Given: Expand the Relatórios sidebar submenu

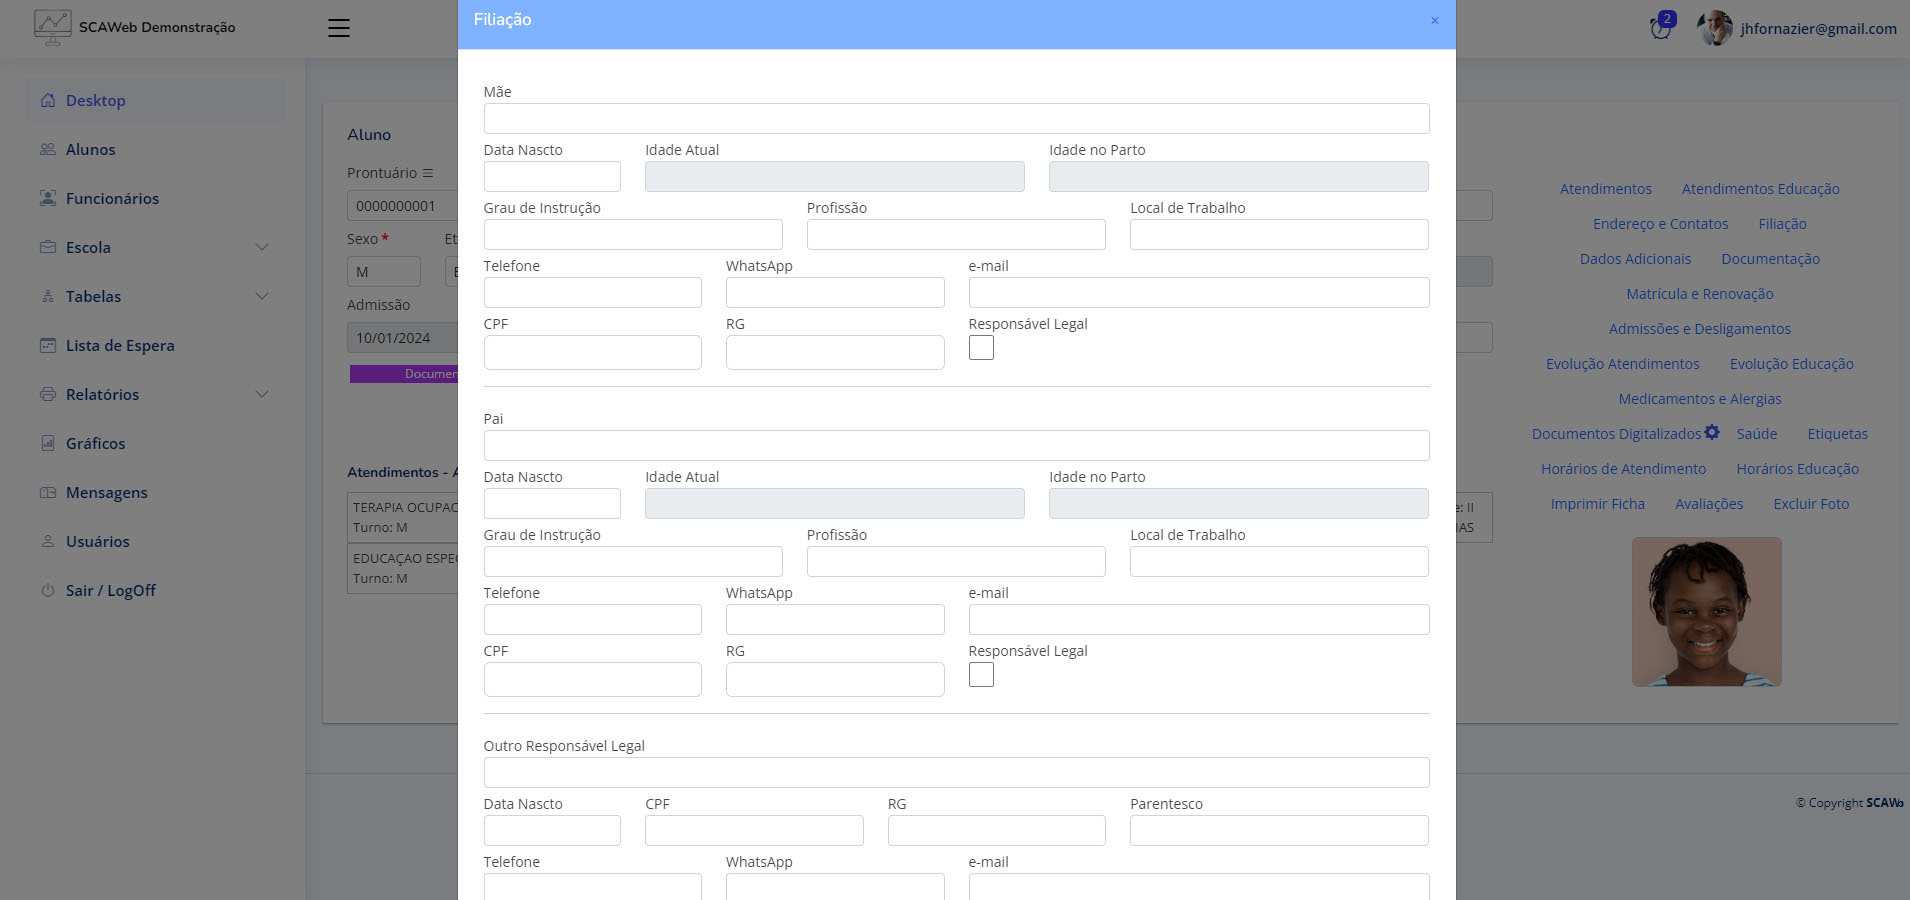Looking at the screenshot, I should 262,395.
